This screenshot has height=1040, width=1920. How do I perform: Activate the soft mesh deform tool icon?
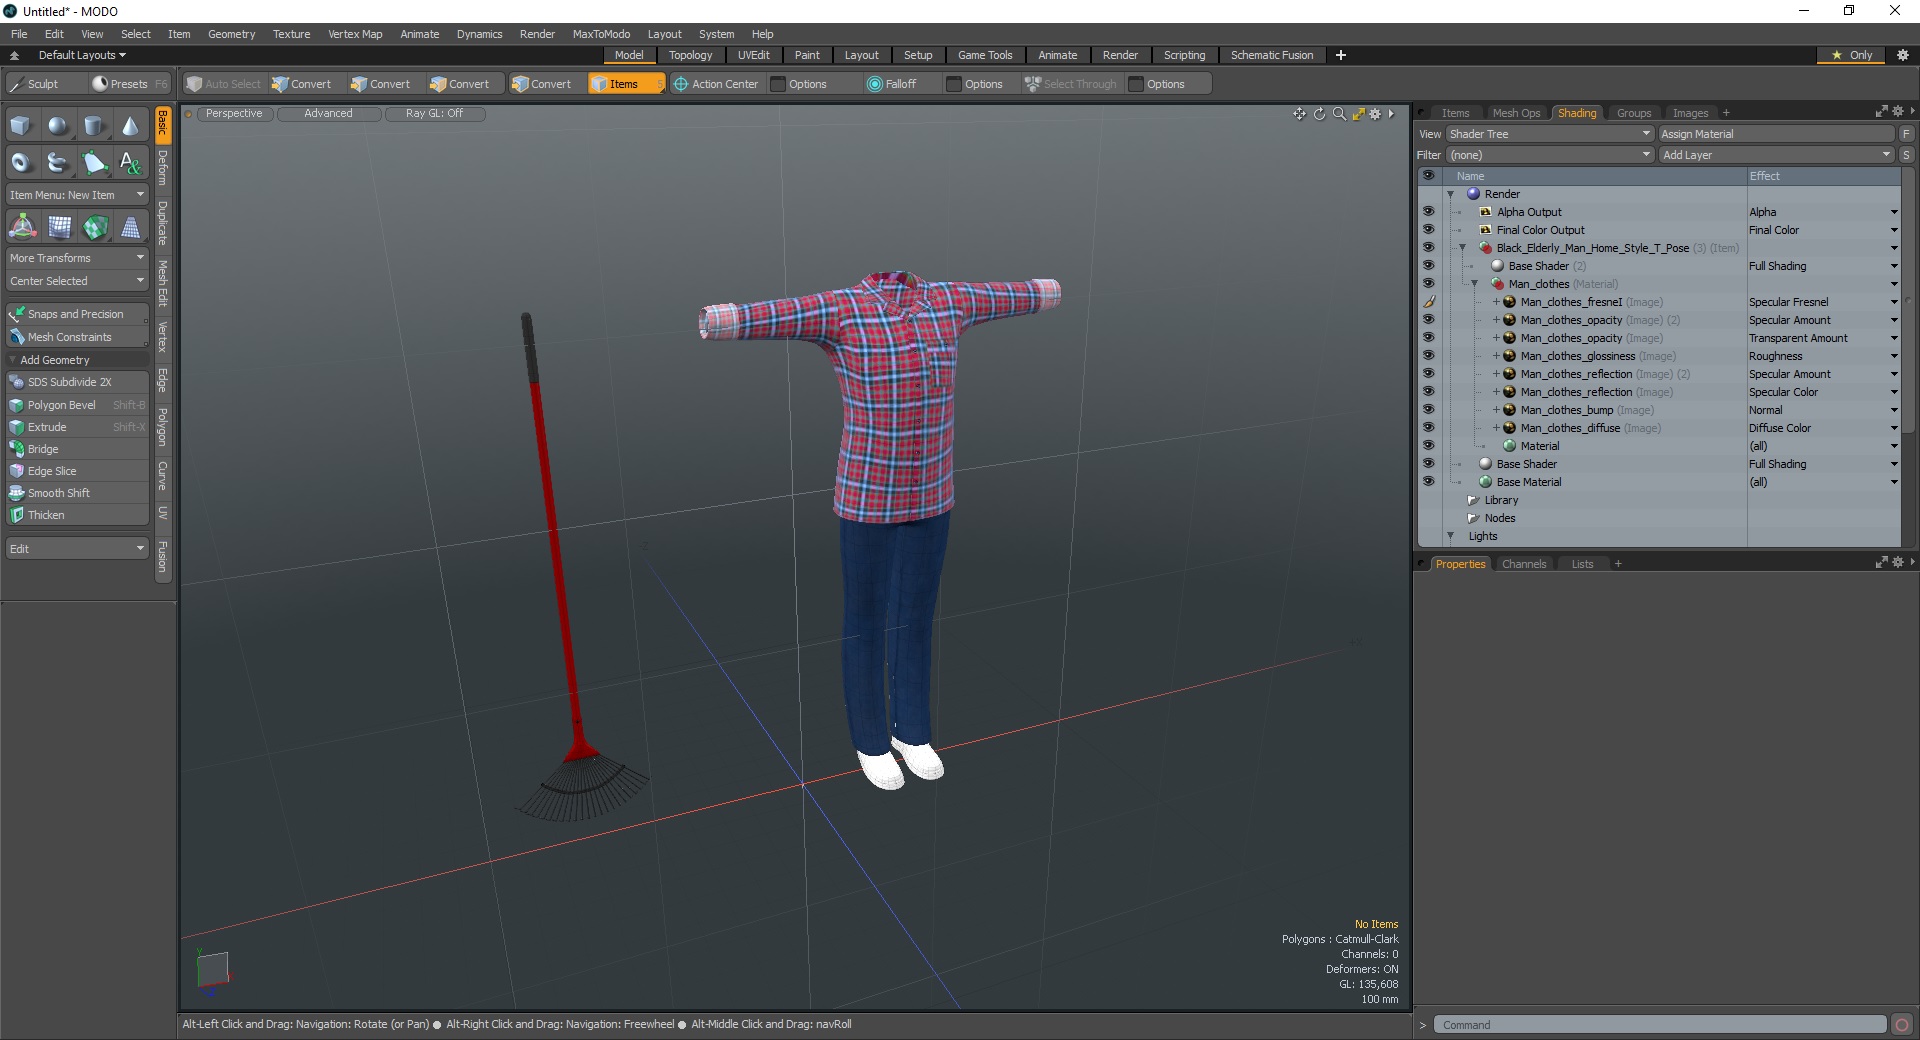59,227
